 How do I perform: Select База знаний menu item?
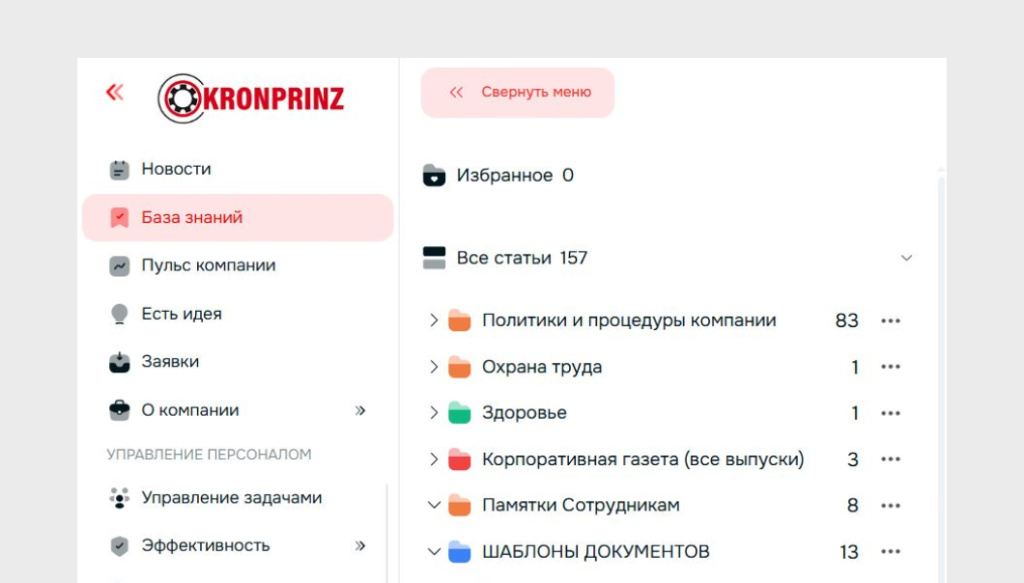[238, 217]
